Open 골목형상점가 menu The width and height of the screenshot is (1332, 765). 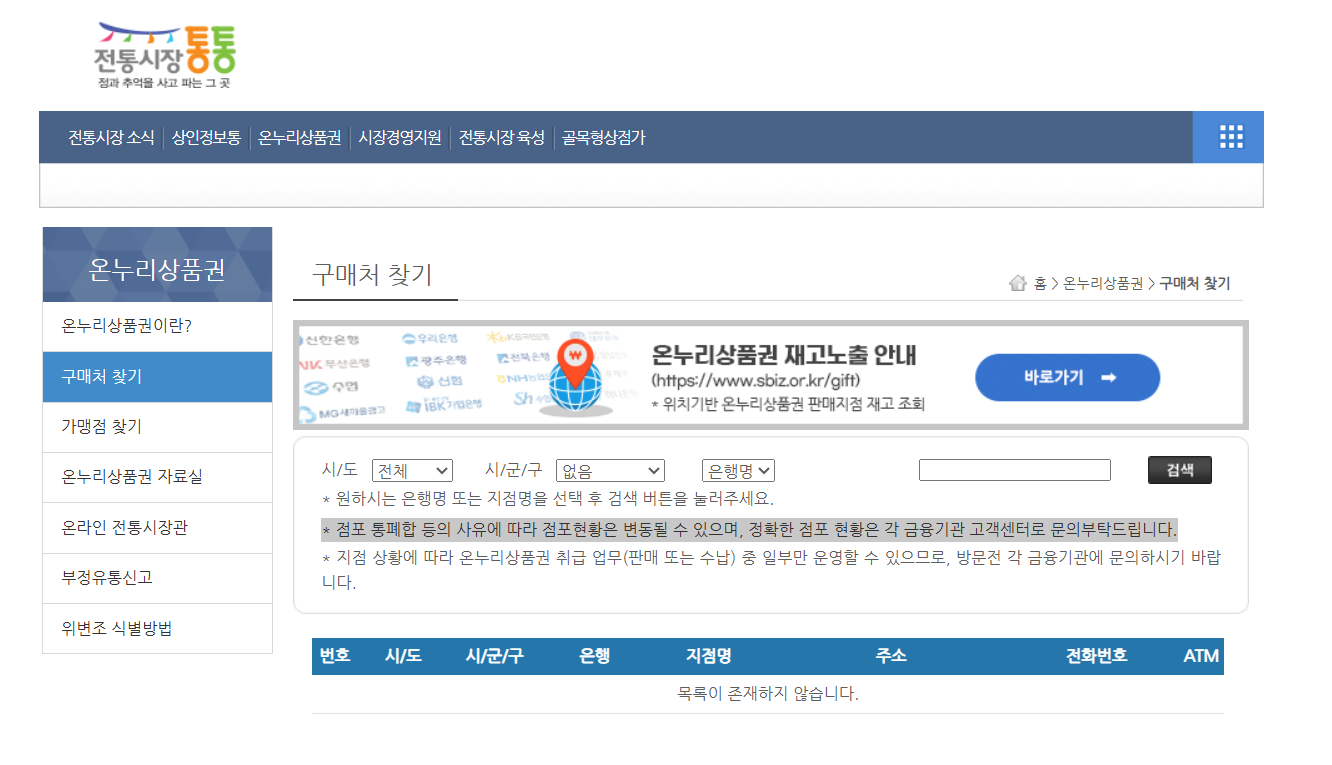[x=604, y=138]
